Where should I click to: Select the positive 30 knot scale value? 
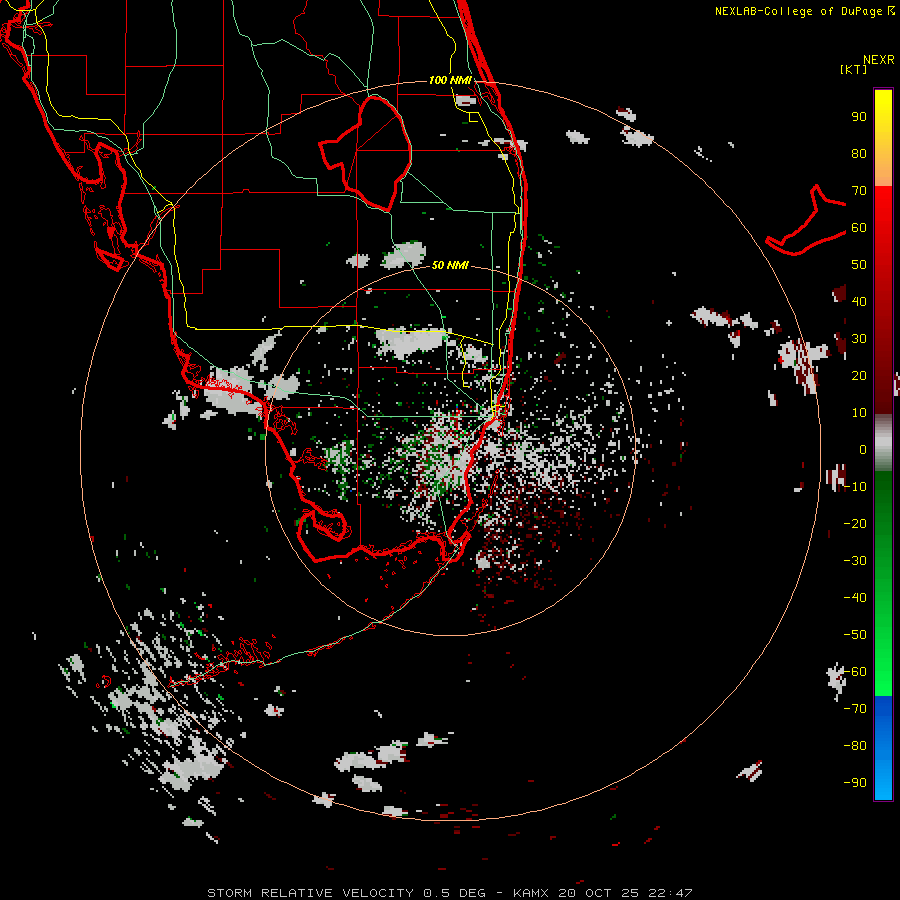point(859,339)
